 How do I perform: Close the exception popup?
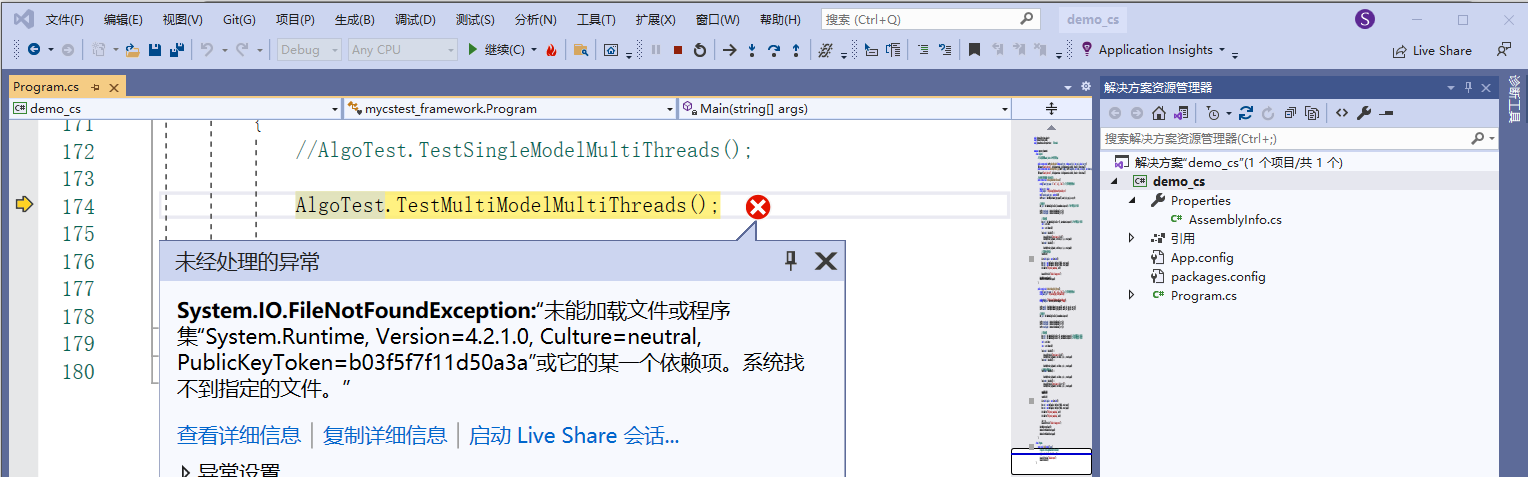coord(826,261)
